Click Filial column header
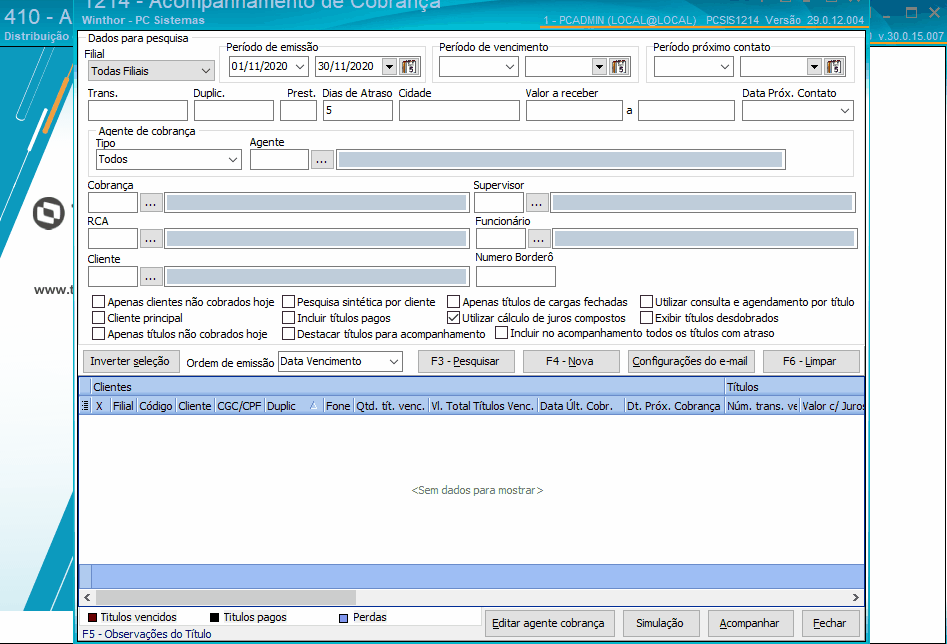Image resolution: width=947 pixels, height=644 pixels. point(123,406)
